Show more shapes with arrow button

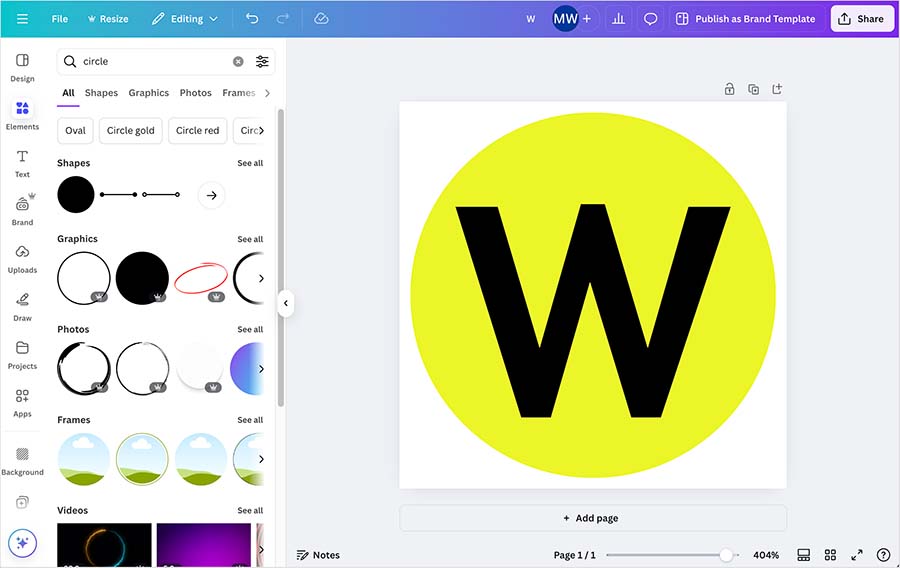pos(211,195)
